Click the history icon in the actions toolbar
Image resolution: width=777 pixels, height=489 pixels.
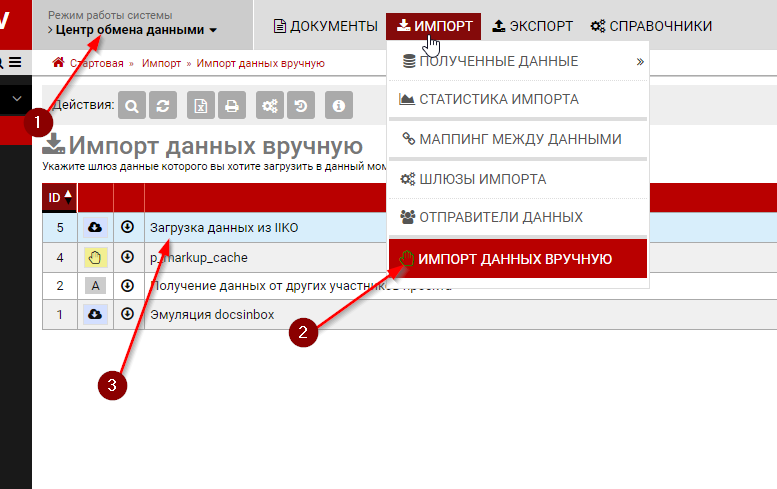[298, 105]
